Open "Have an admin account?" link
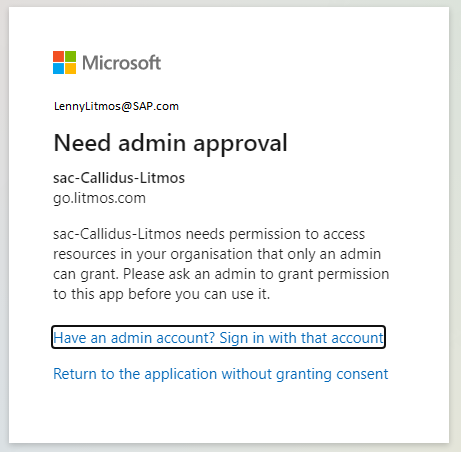The image size is (461, 452). point(134,338)
